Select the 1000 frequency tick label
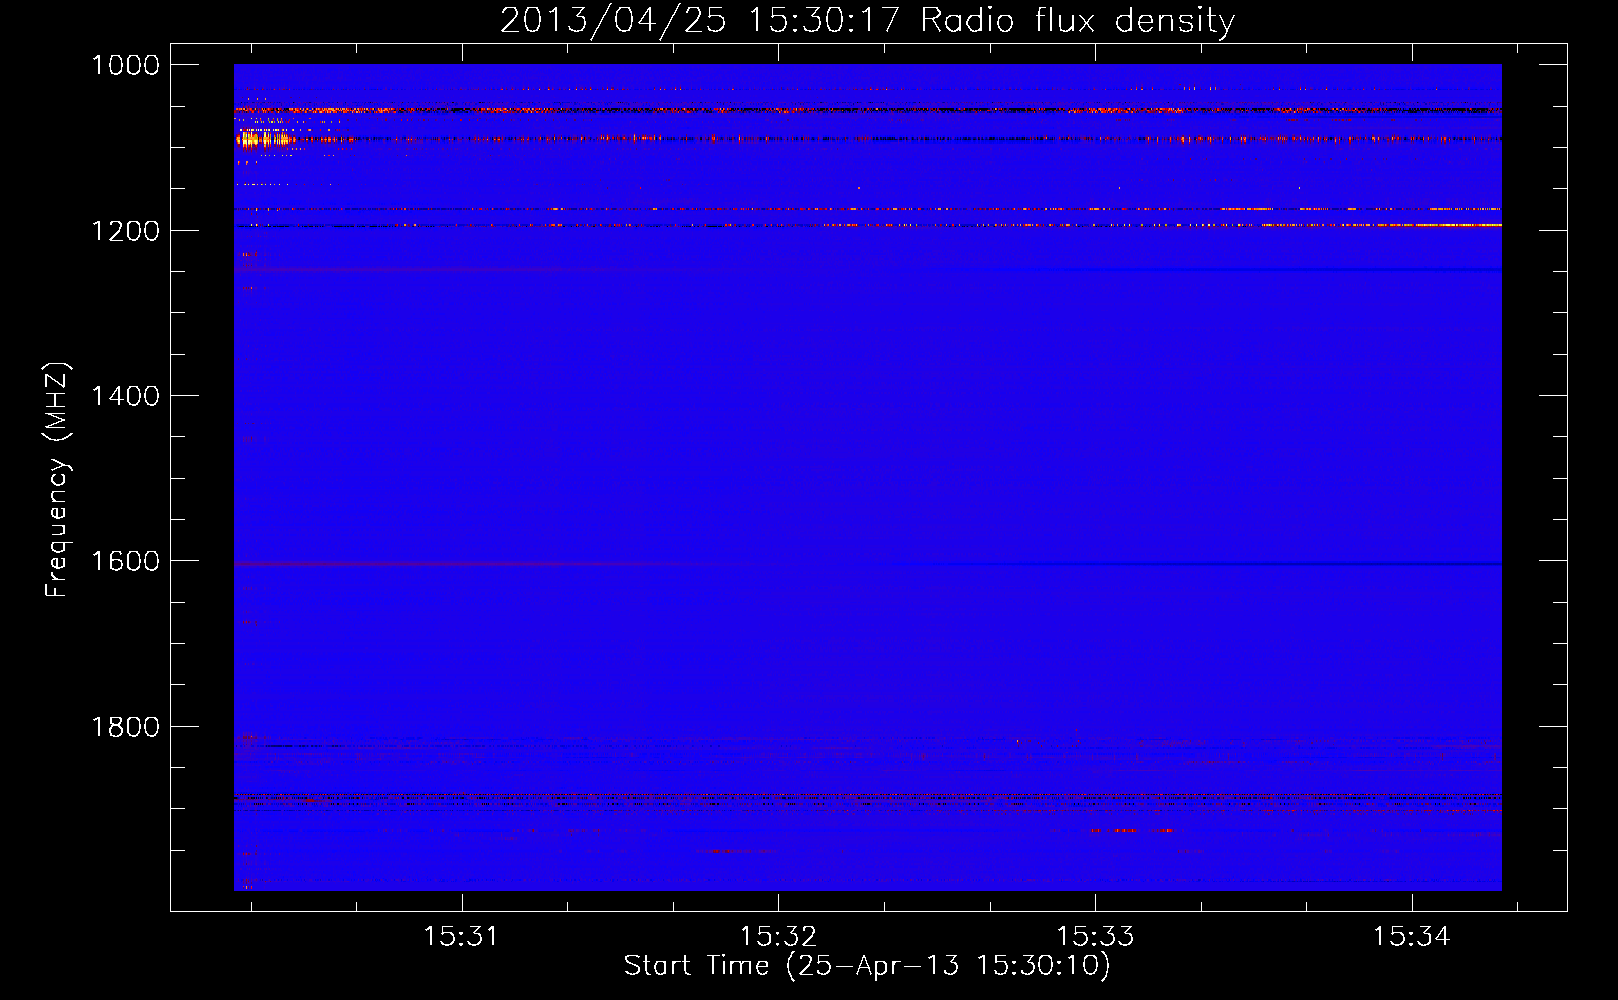This screenshot has width=1618, height=1000. (125, 65)
